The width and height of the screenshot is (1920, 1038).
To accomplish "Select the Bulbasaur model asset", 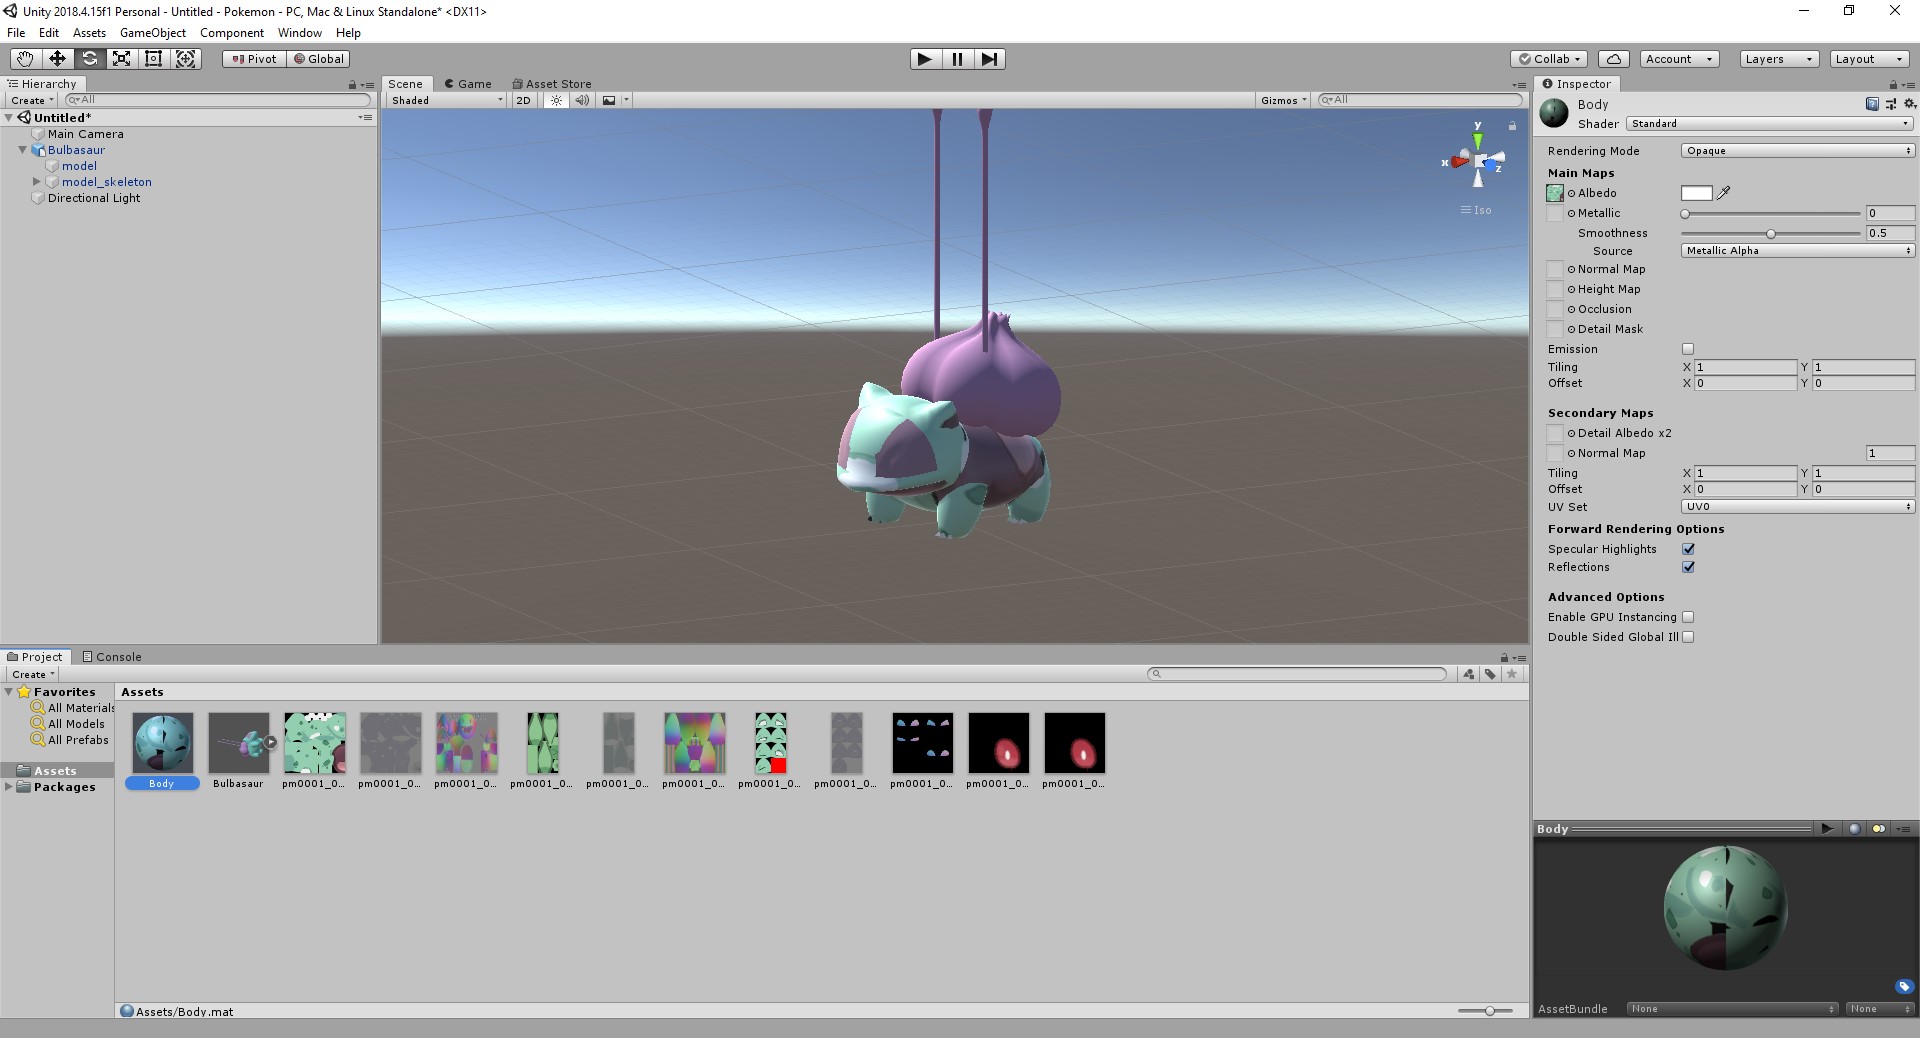I will [238, 750].
